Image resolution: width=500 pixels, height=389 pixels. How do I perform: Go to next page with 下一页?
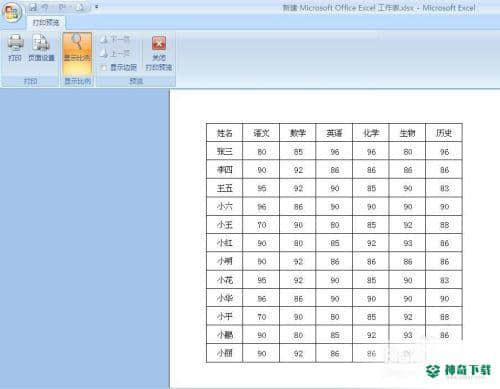(x=115, y=40)
